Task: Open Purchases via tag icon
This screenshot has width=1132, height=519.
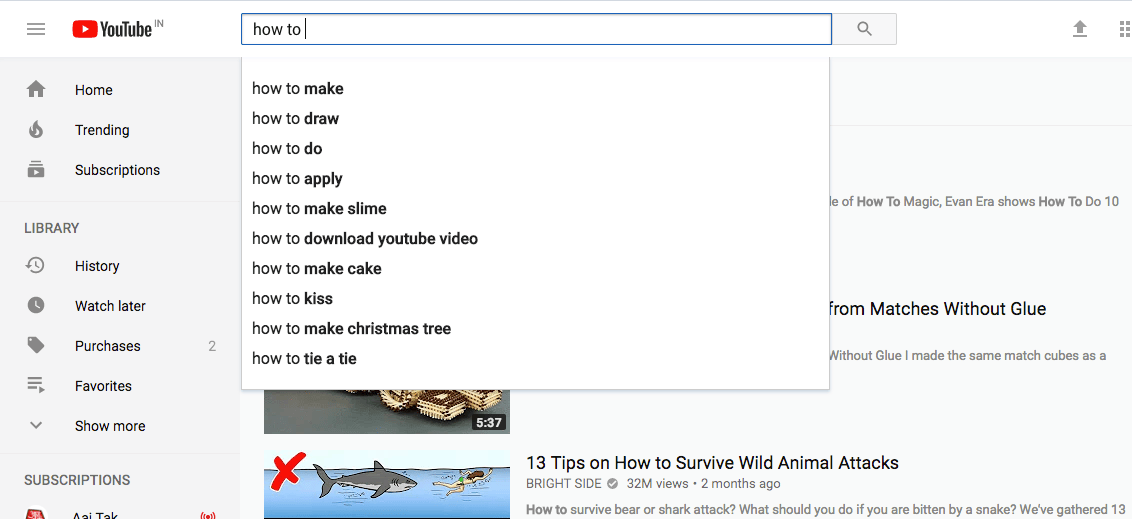Action: [36, 346]
